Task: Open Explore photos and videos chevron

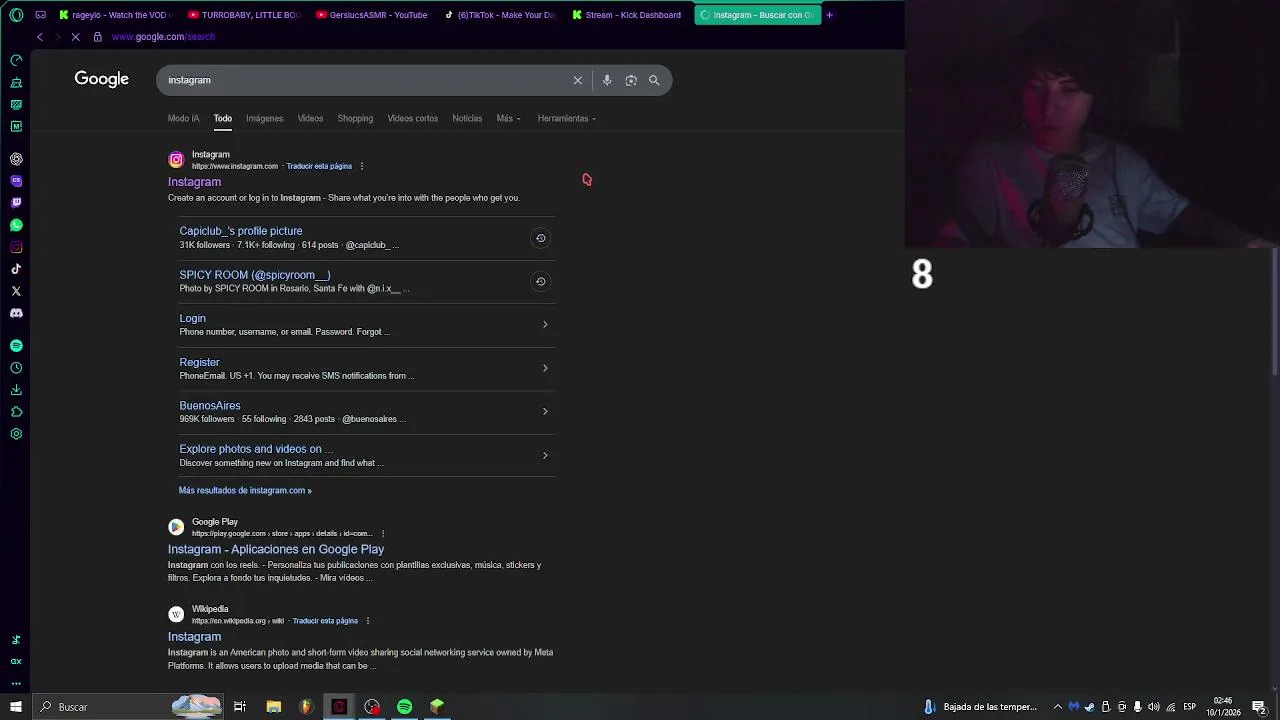Action: (x=545, y=455)
